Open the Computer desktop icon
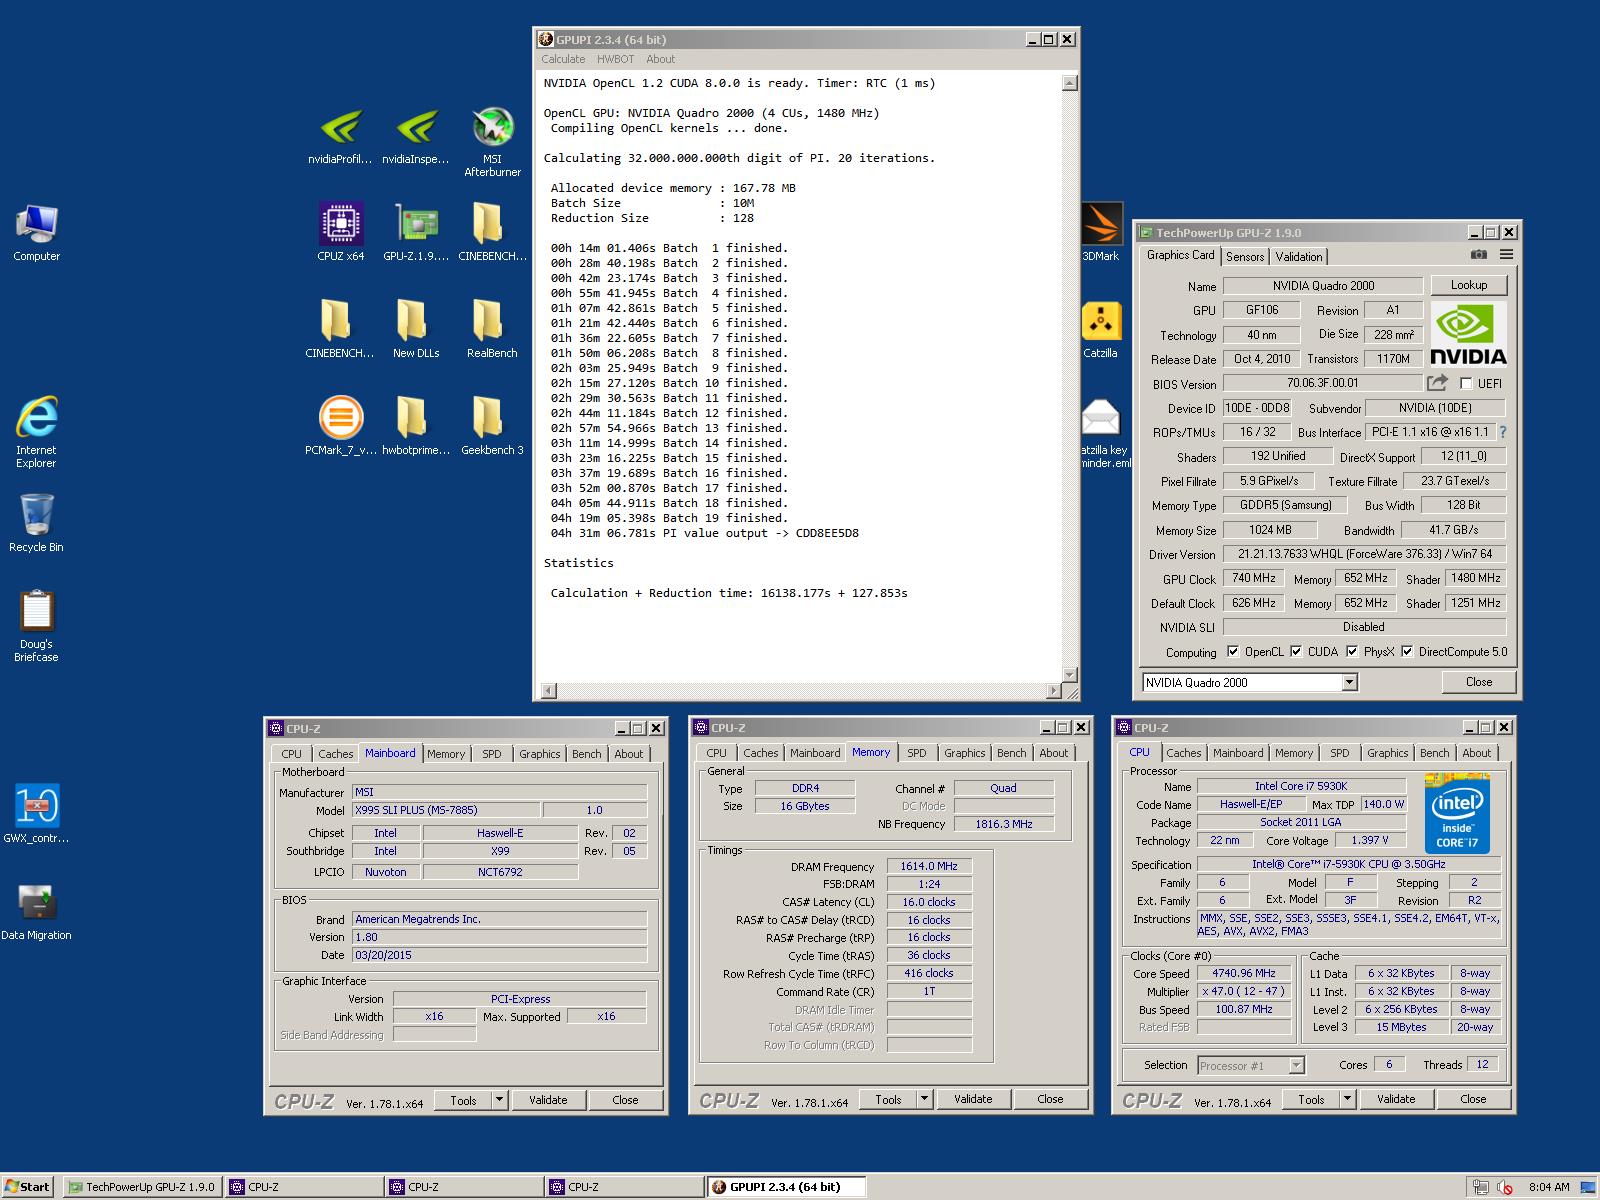Screen dimensions: 1600x1200 point(37,232)
